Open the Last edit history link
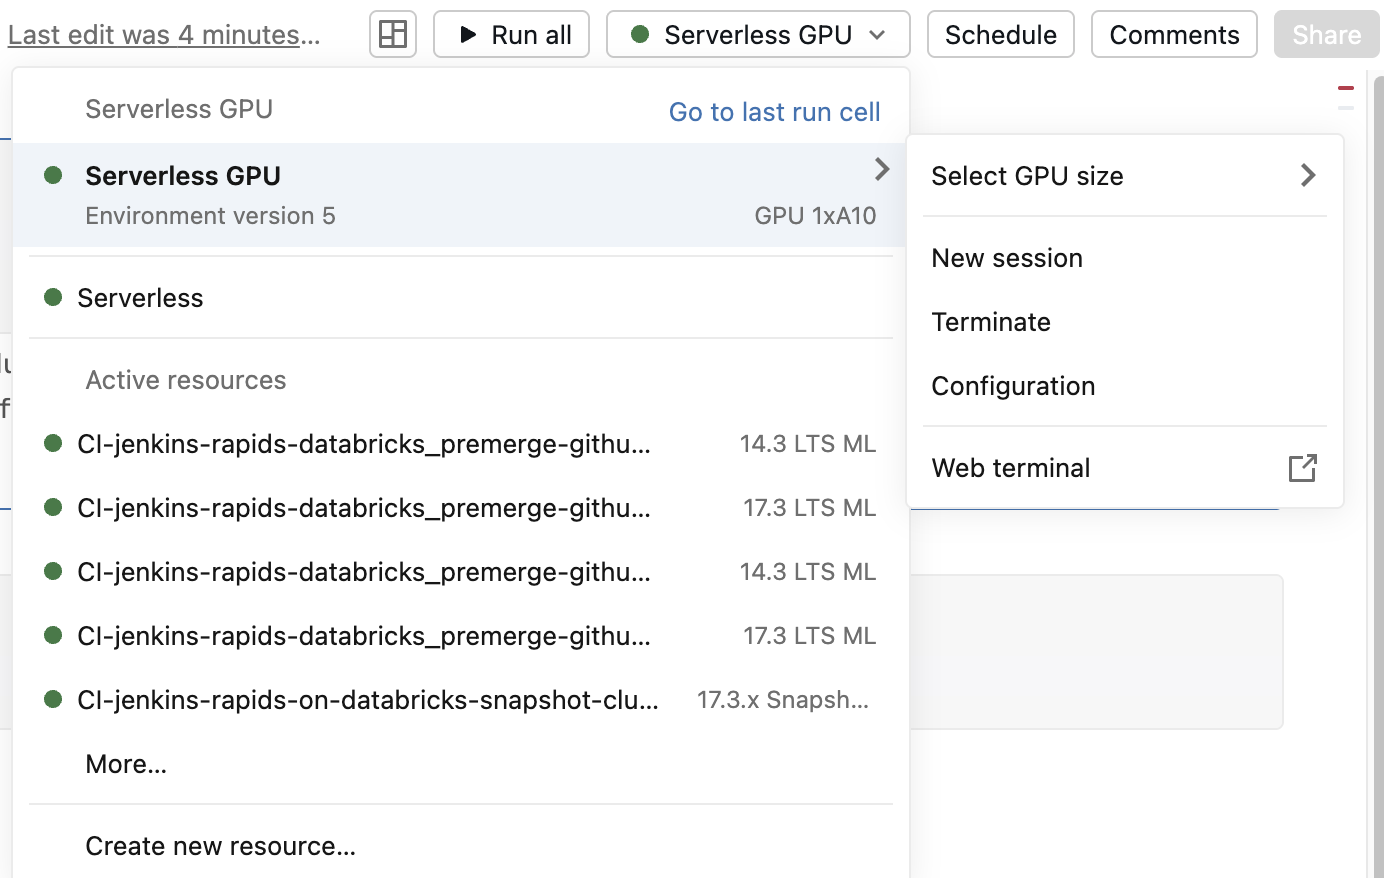Viewport: 1384px width, 878px height. point(164,35)
